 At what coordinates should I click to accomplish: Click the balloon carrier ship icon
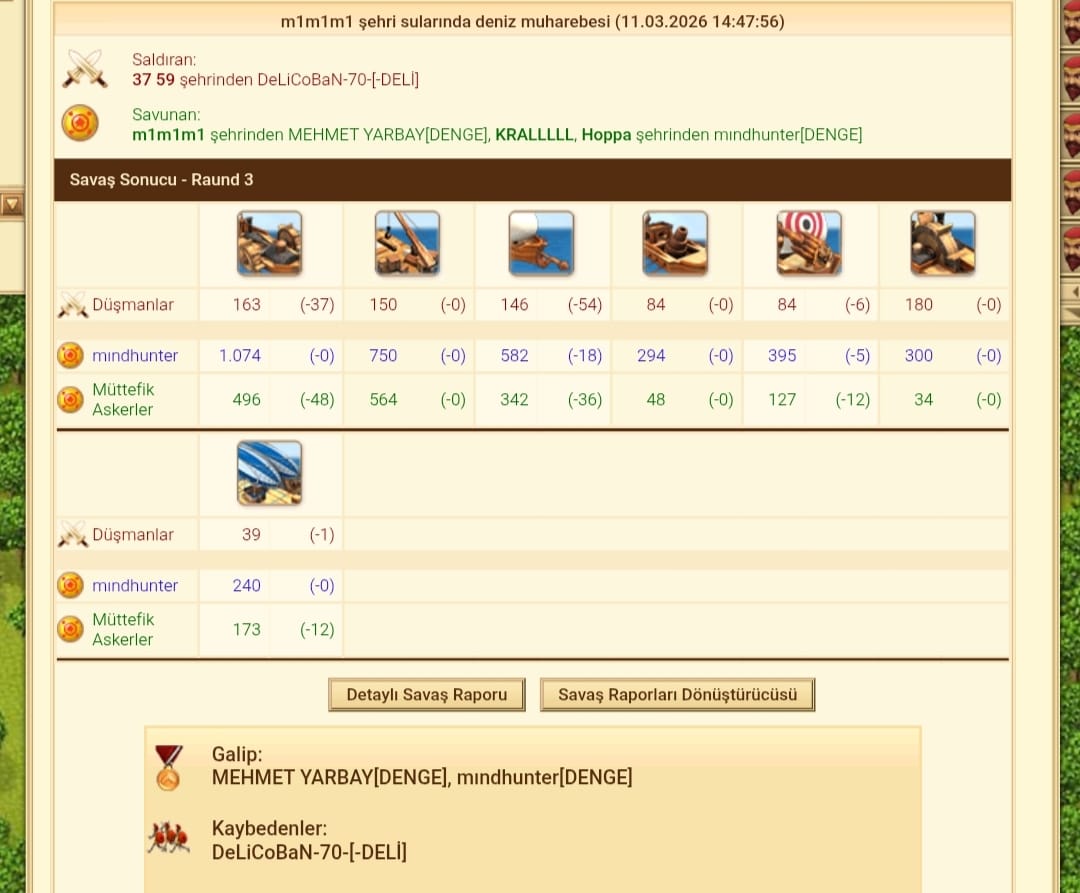point(269,474)
